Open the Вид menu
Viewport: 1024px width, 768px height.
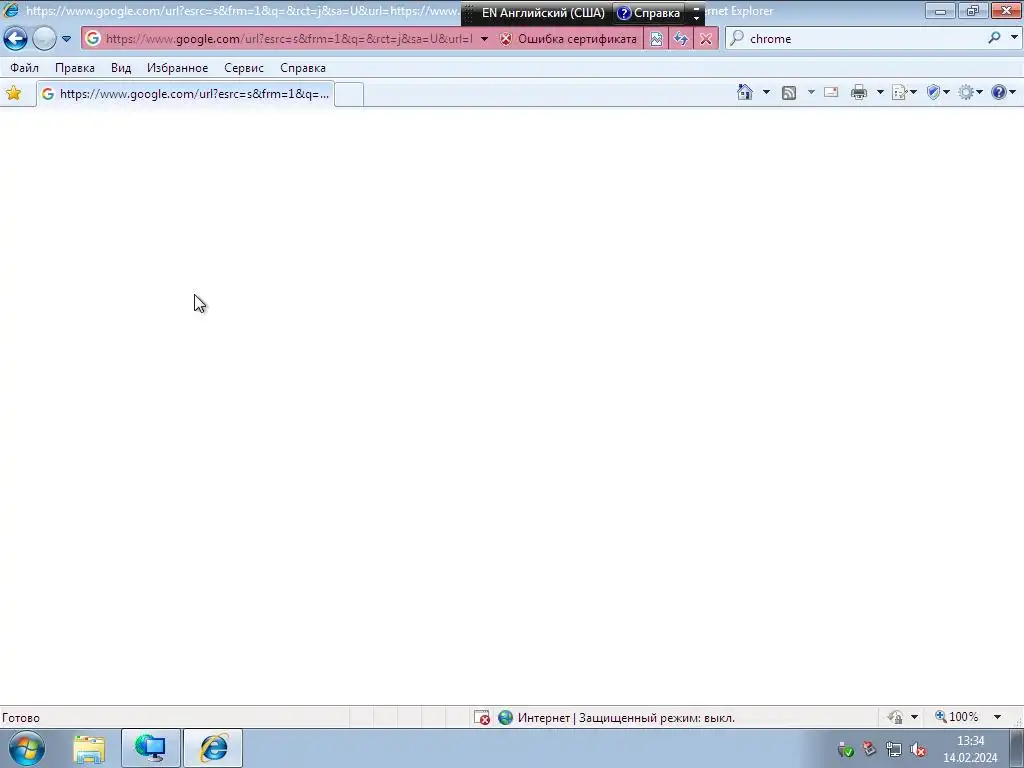[121, 68]
